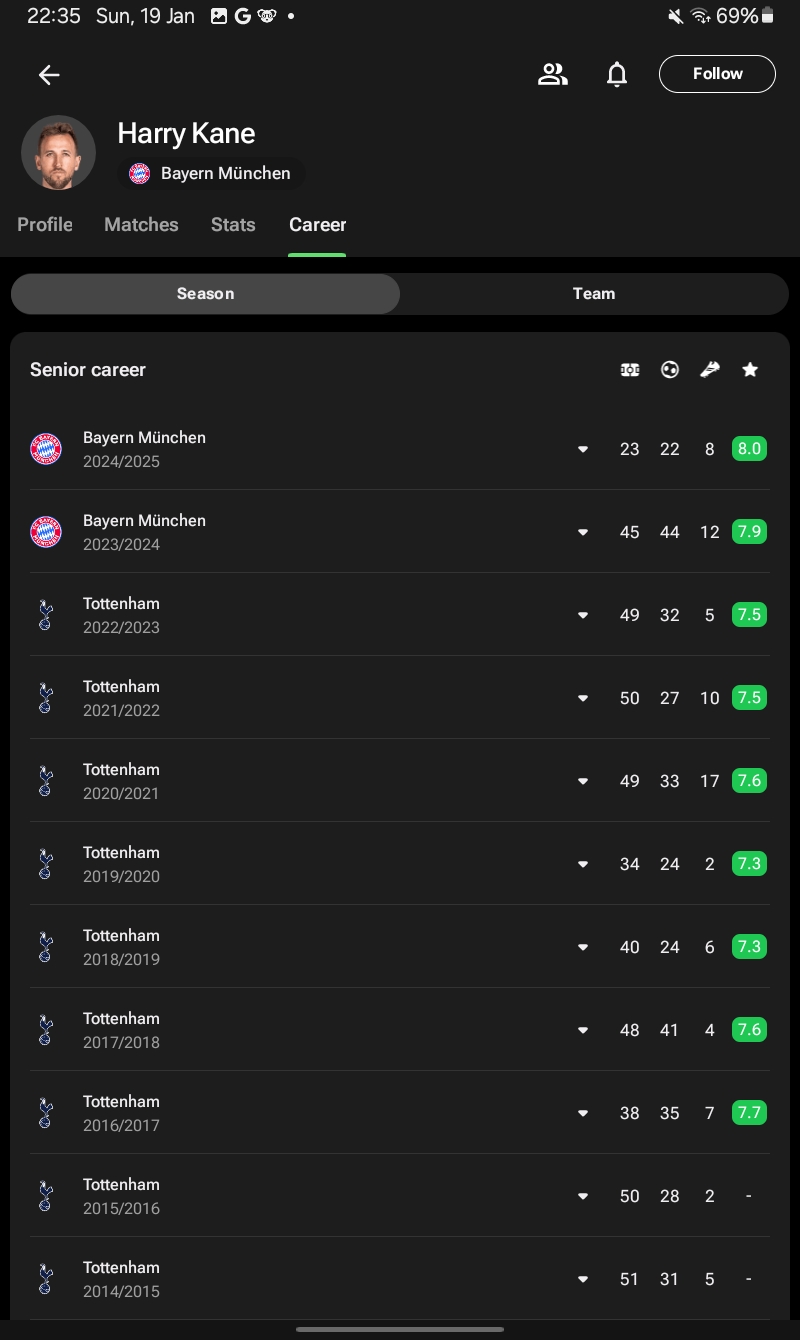Tap the back arrow icon
The width and height of the screenshot is (800, 1340).
click(x=49, y=74)
